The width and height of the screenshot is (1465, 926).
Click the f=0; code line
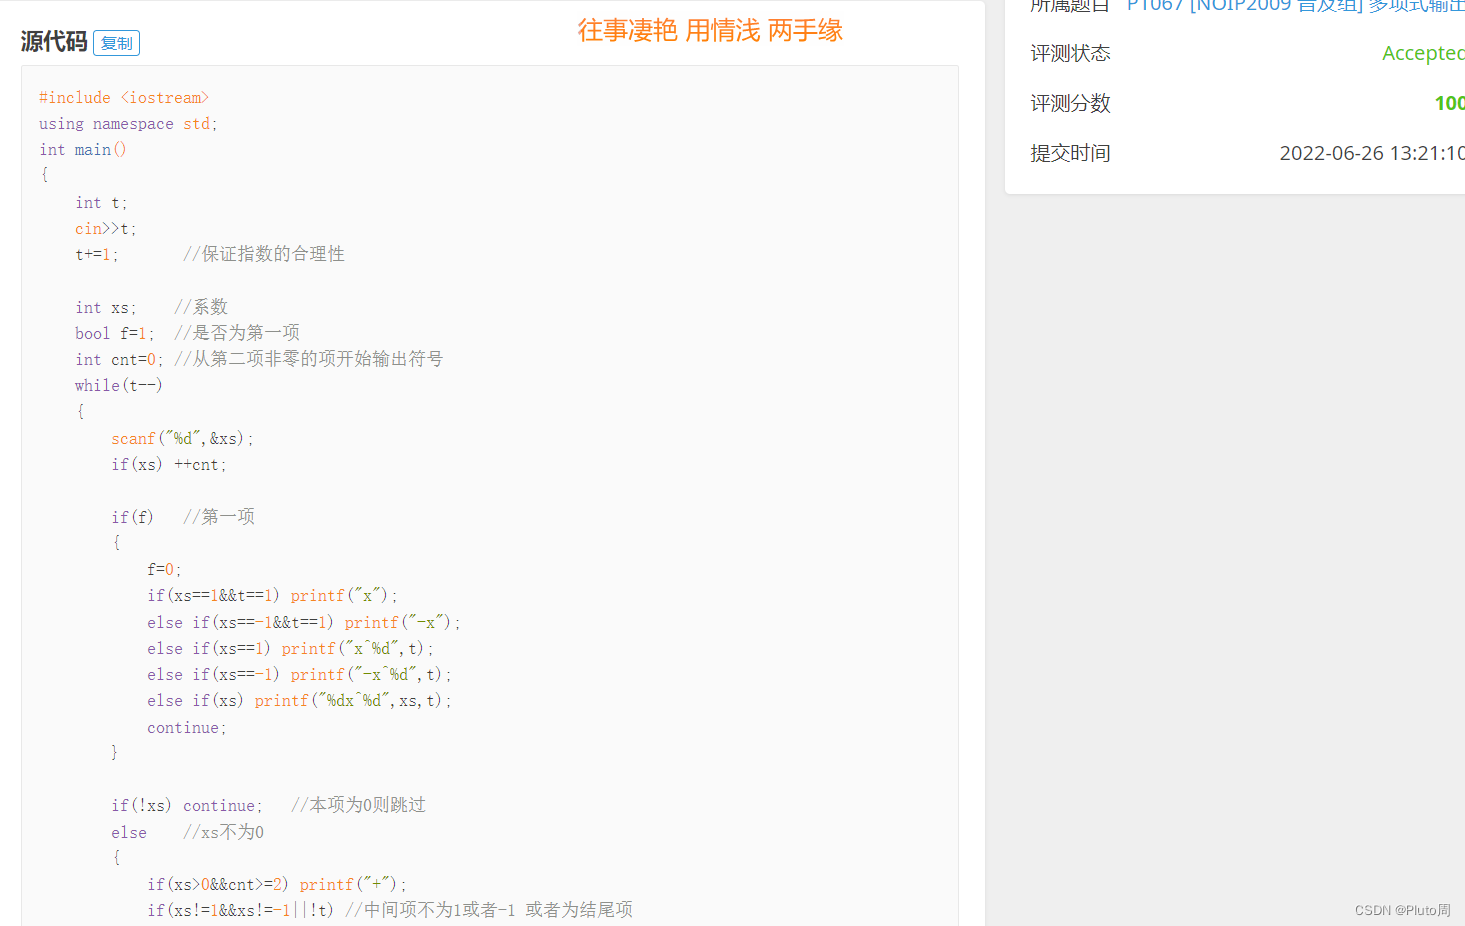click(x=164, y=570)
